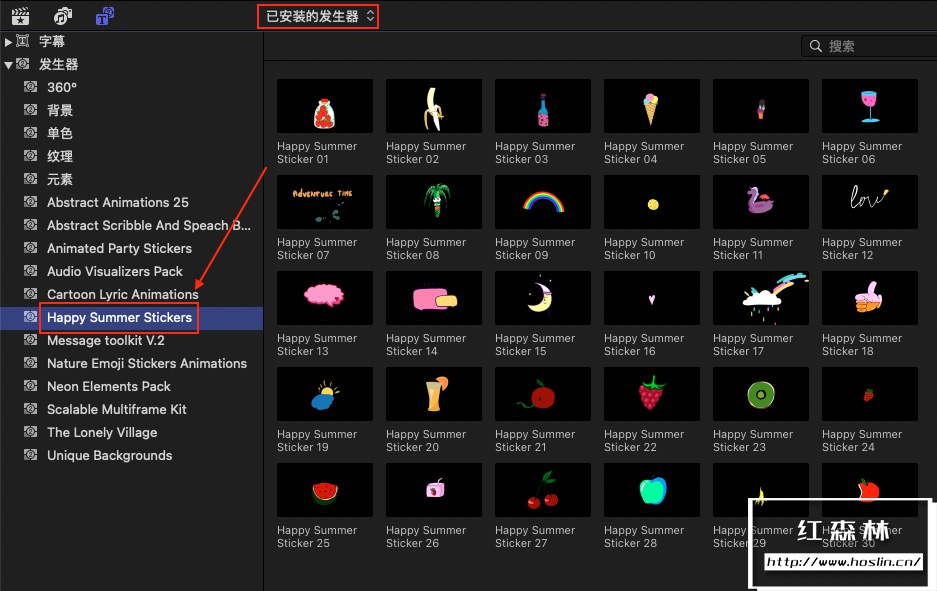
Task: Select the 纹理 generator category
Action: click(60, 157)
